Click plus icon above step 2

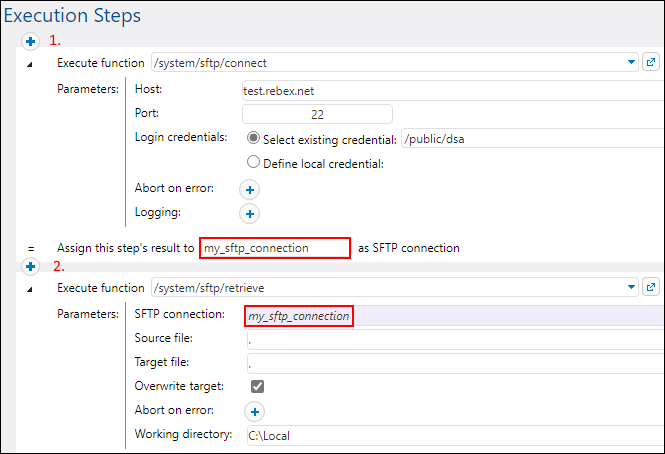point(30,267)
